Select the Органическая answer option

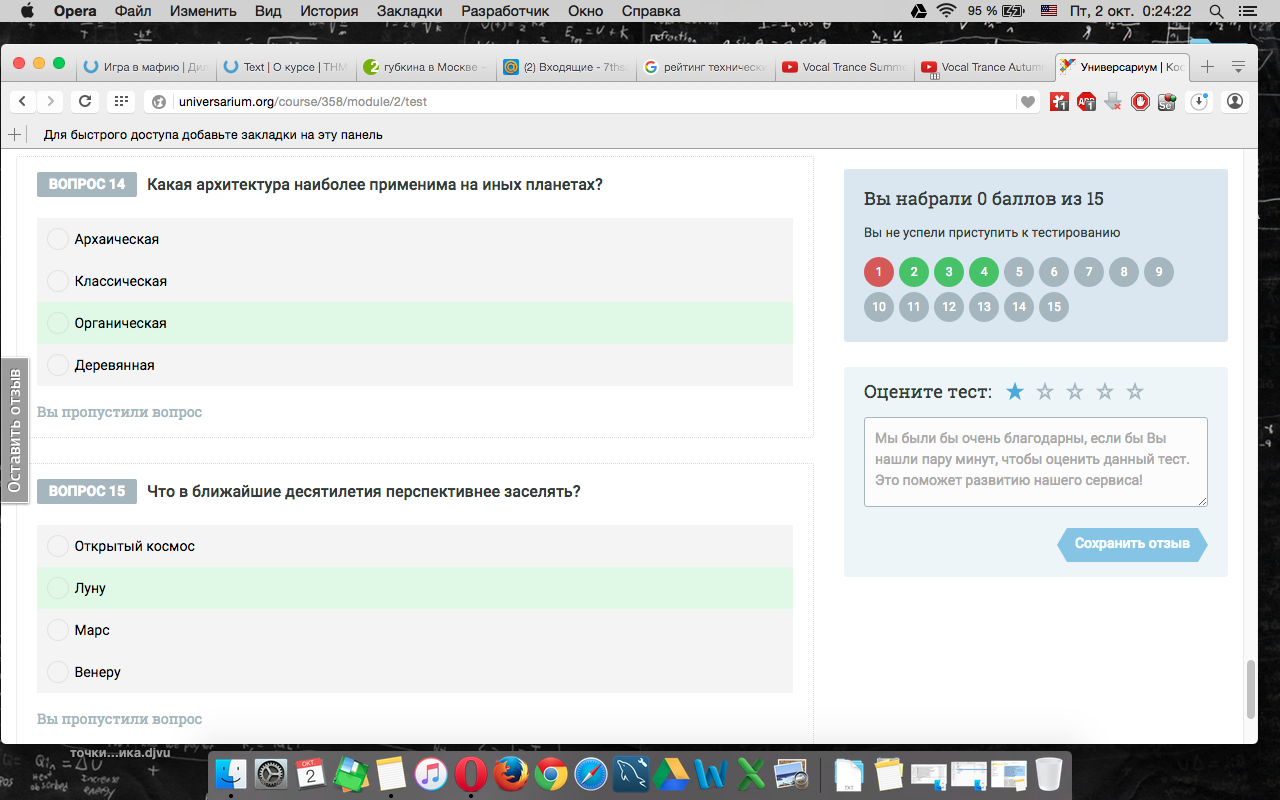[415, 323]
